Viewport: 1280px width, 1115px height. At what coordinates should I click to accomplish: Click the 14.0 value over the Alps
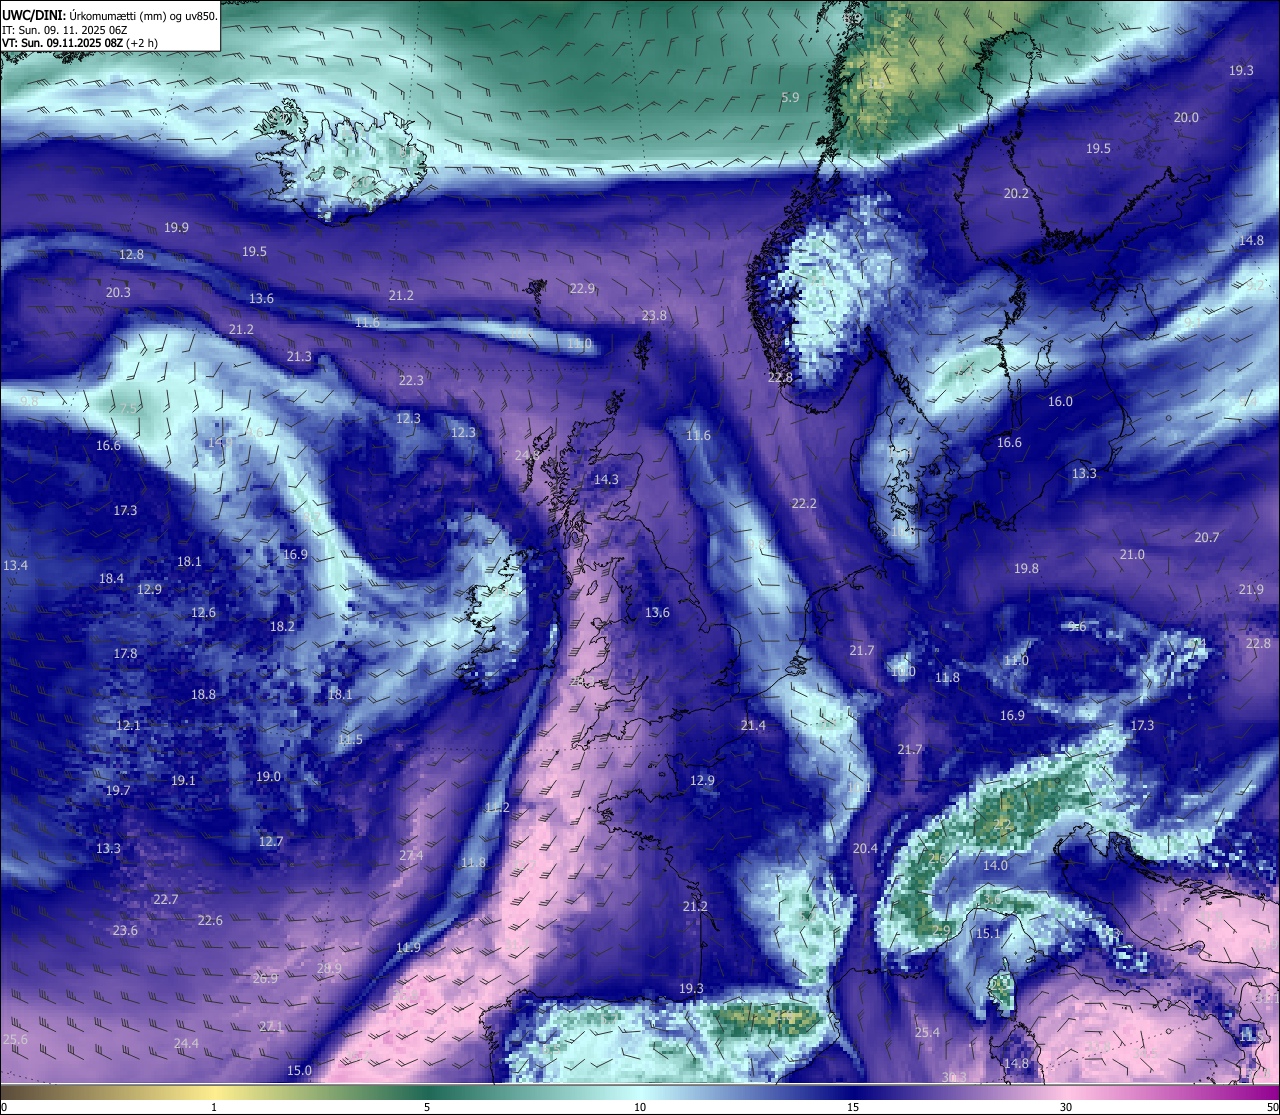995,865
